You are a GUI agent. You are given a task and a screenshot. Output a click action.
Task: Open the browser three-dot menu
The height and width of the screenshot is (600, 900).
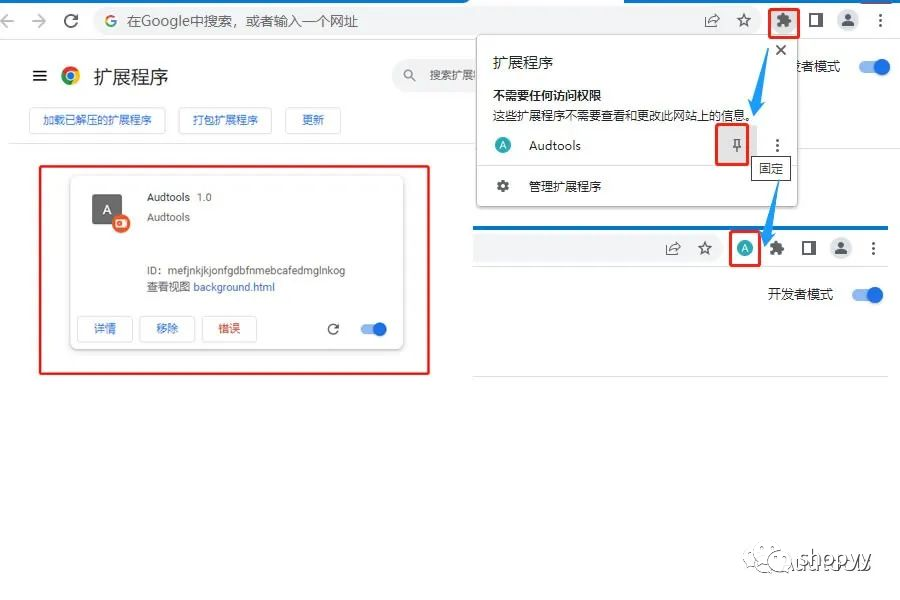pos(879,20)
